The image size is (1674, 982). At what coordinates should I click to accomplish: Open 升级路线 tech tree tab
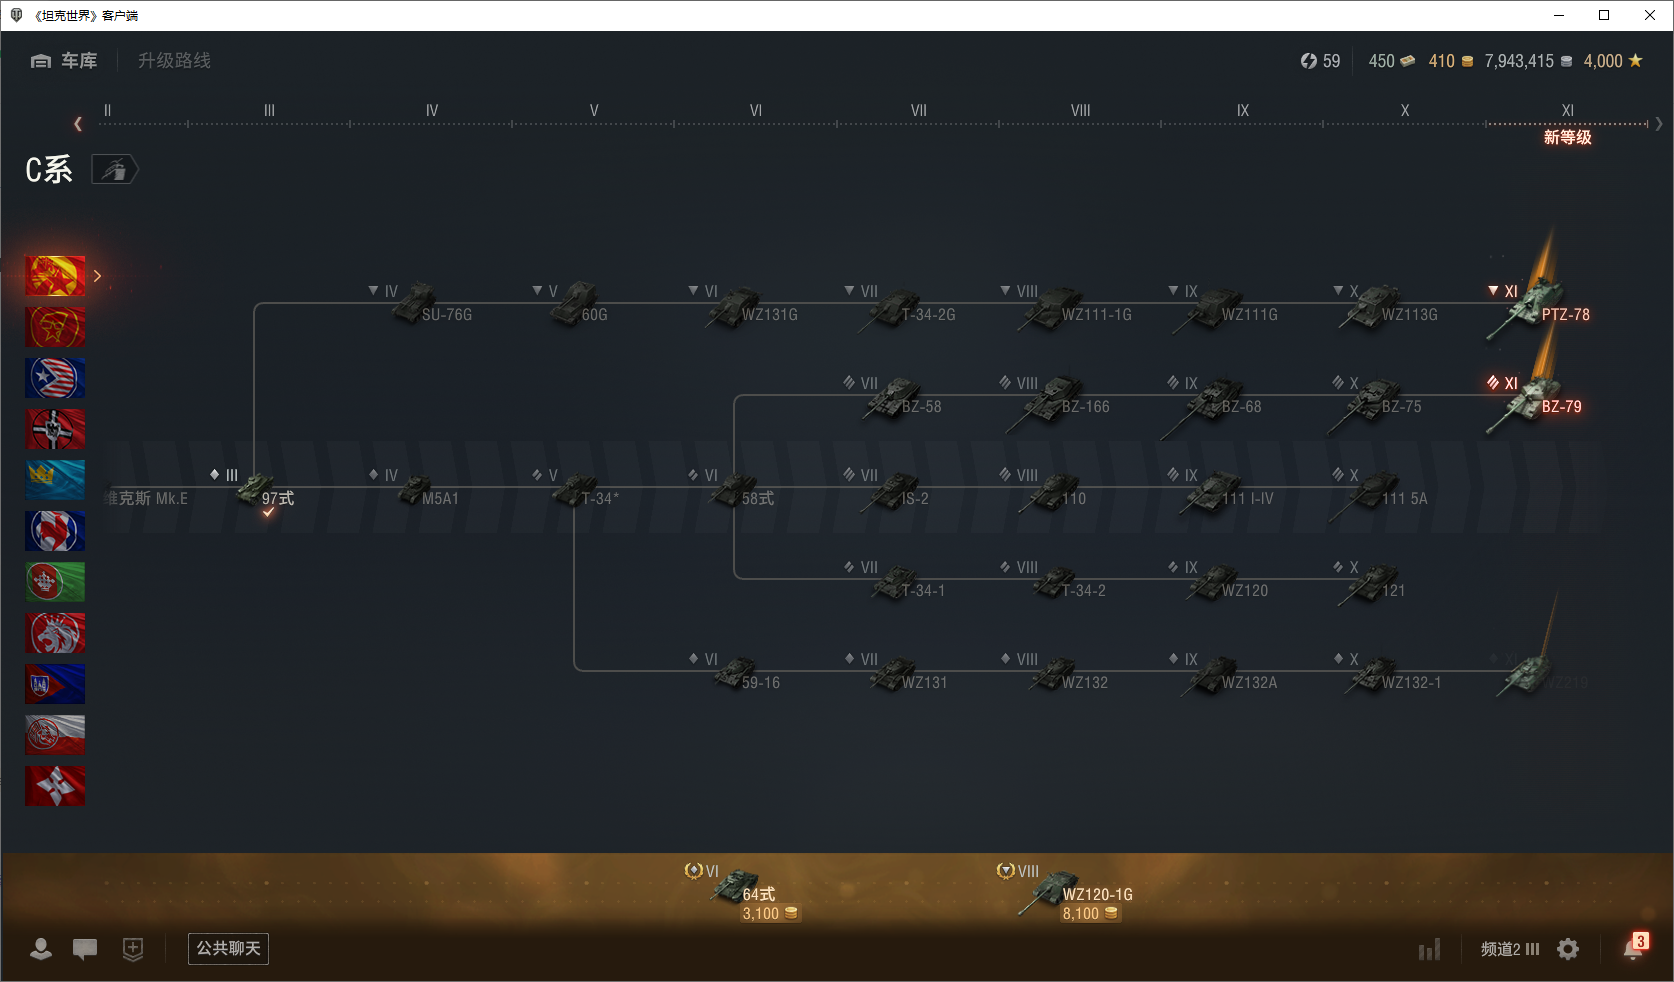(174, 61)
